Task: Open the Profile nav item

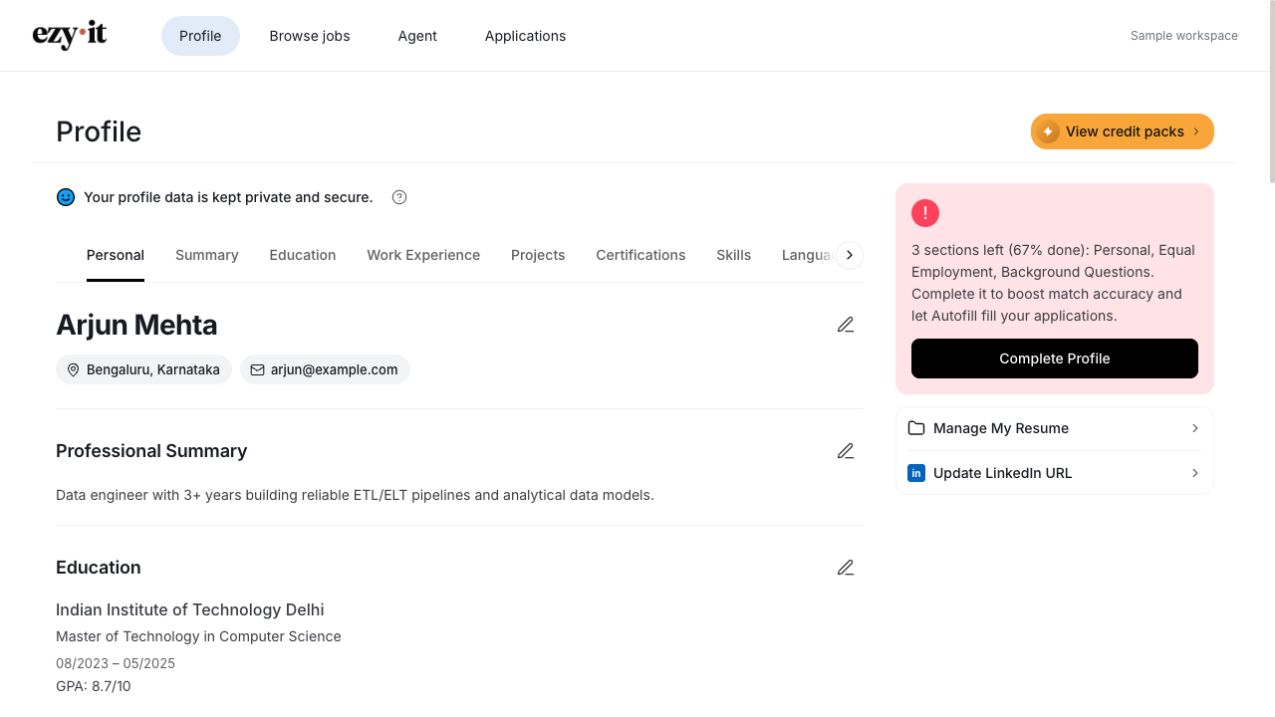Action: coord(200,36)
